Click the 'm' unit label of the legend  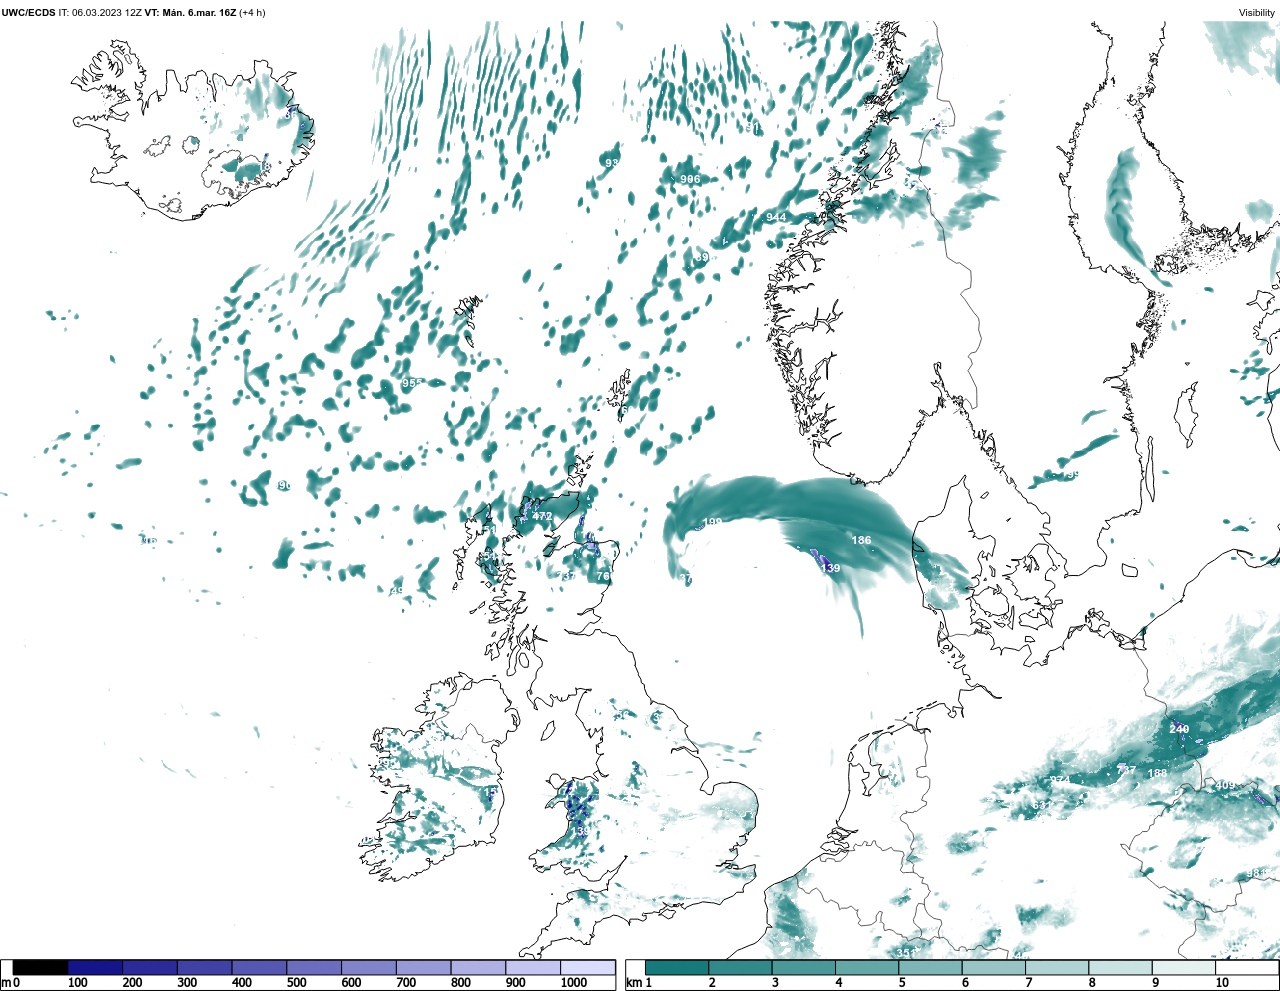5,983
